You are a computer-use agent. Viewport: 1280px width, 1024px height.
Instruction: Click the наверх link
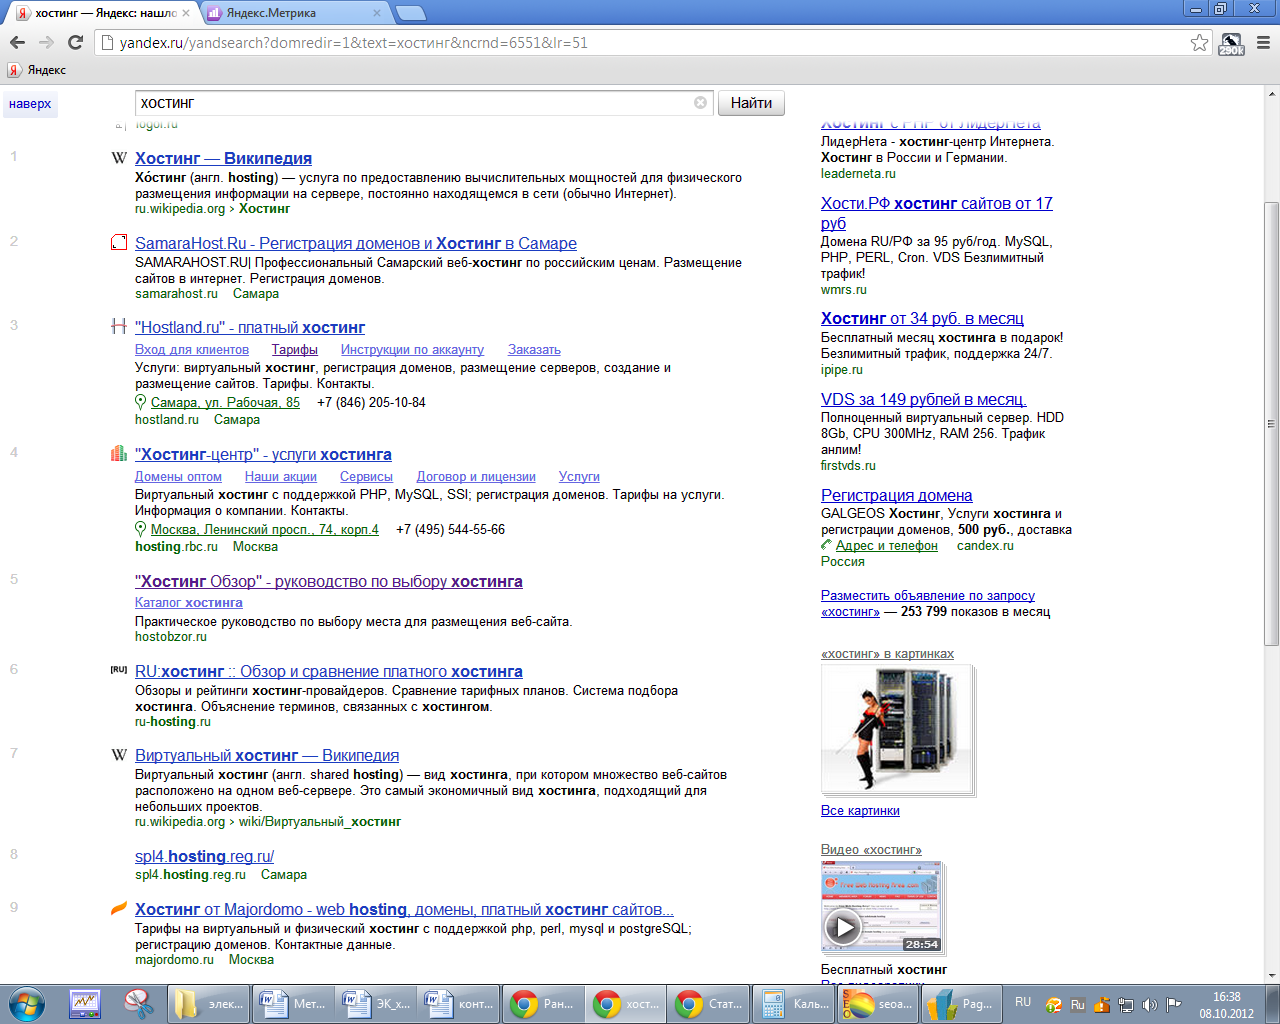pyautogui.click(x=30, y=104)
